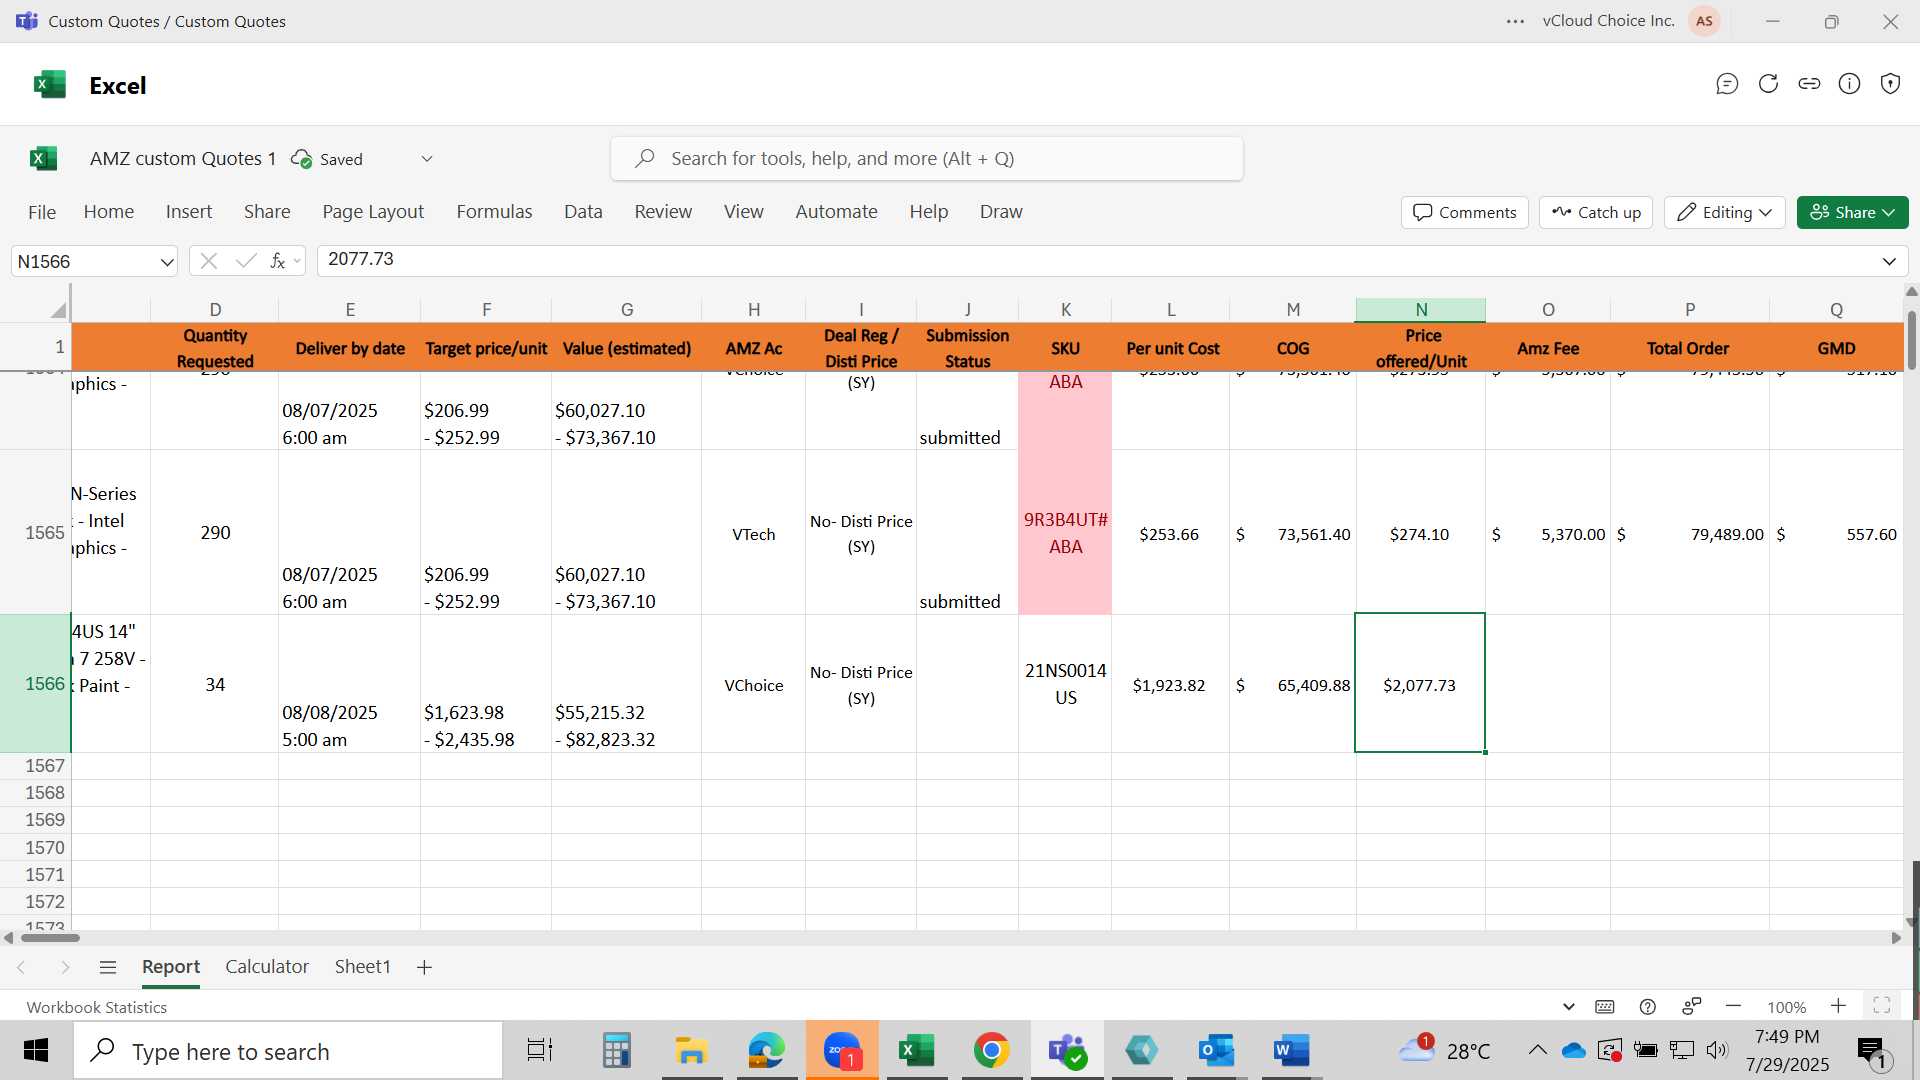Open the Teams conversation icon
1920x1080 pixels.
(x=1727, y=84)
